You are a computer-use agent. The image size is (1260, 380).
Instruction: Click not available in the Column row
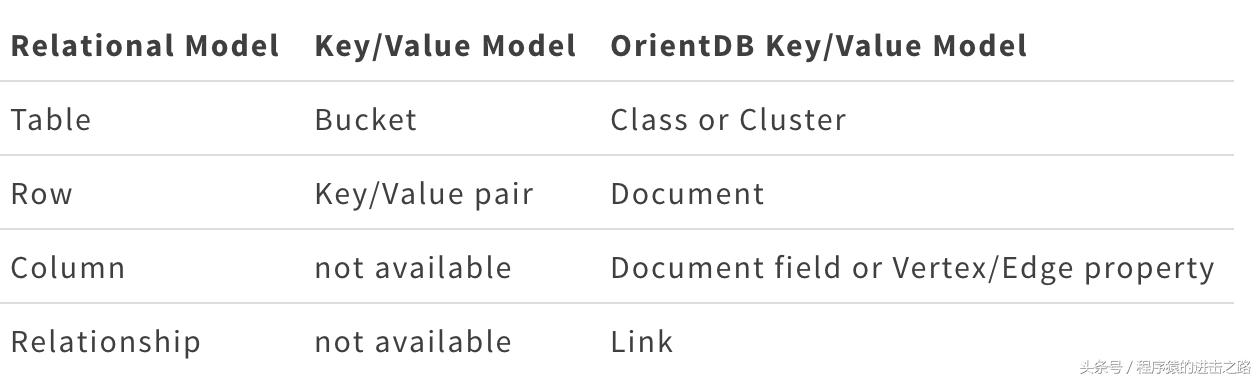pos(413,268)
